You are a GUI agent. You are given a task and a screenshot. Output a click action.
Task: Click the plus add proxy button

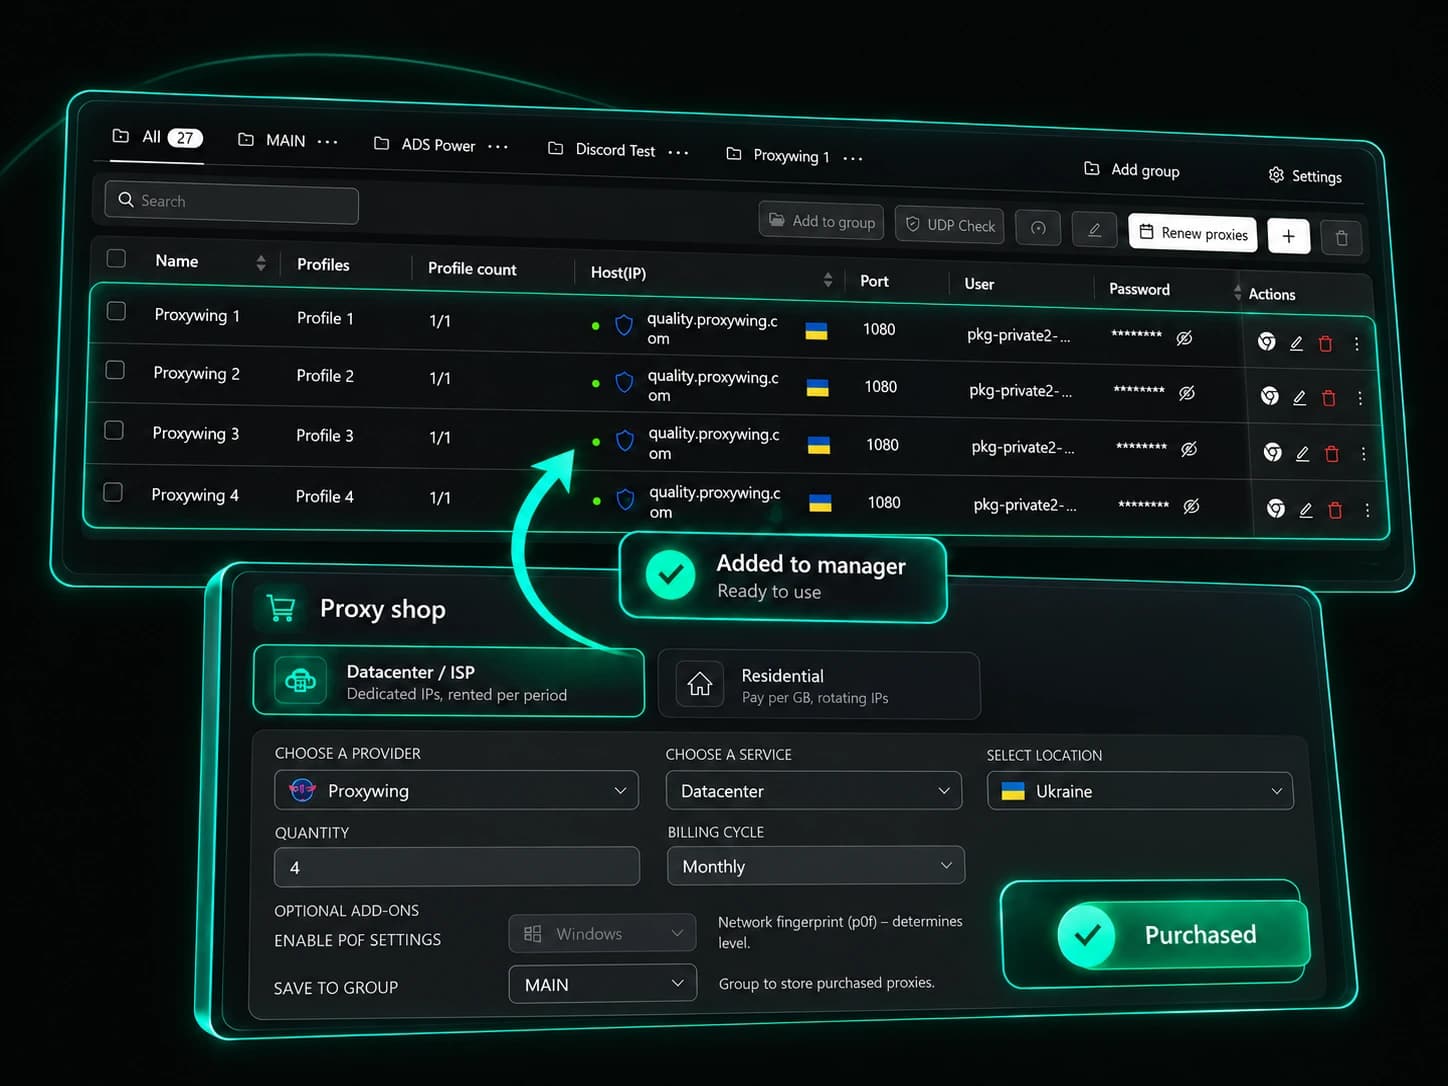tap(1289, 236)
